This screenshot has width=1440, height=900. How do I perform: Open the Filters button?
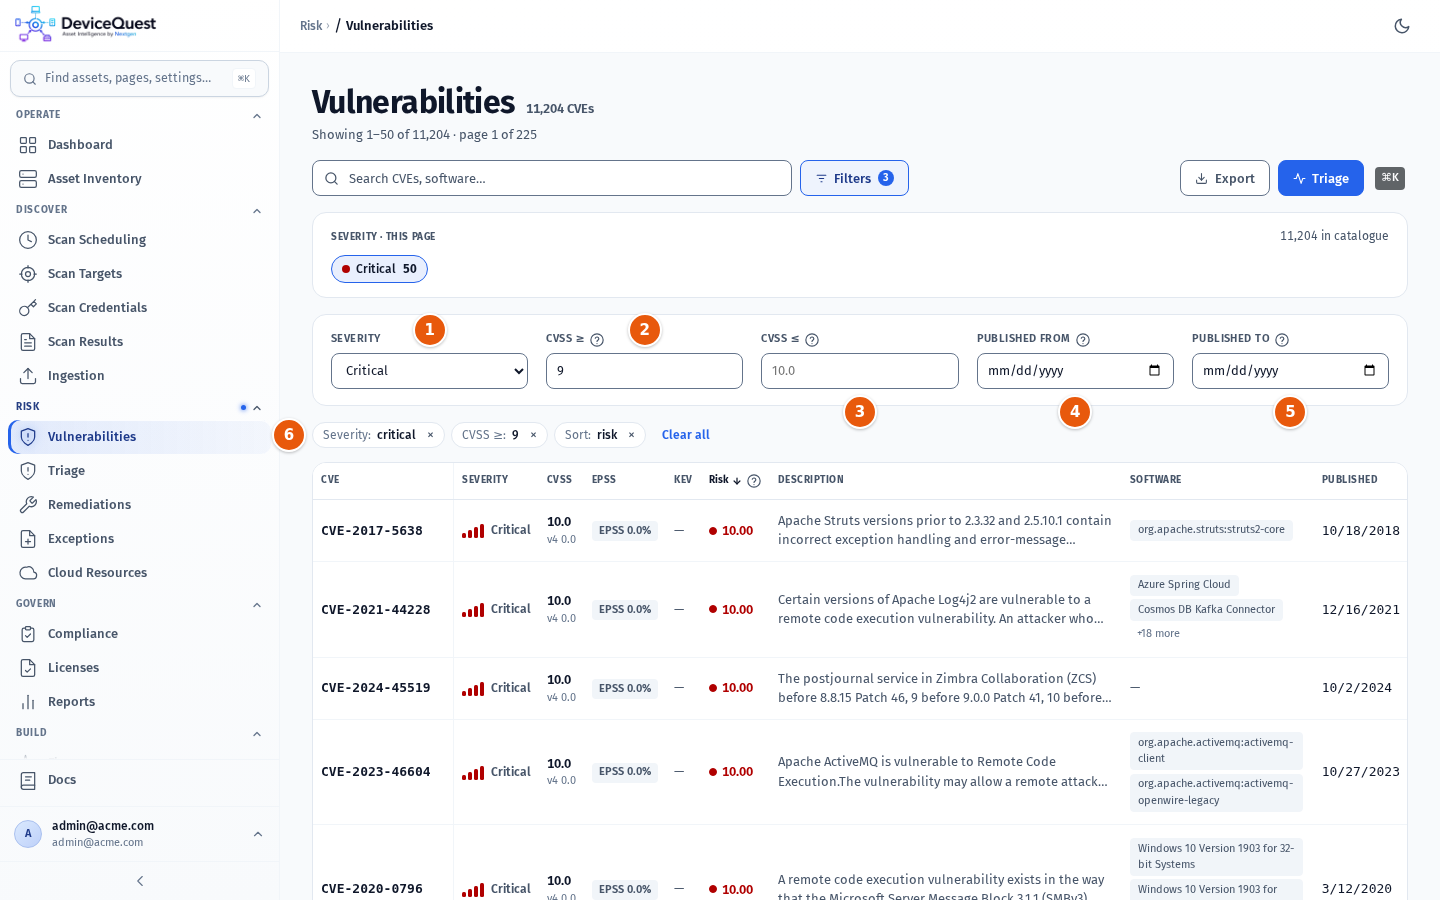(x=854, y=178)
